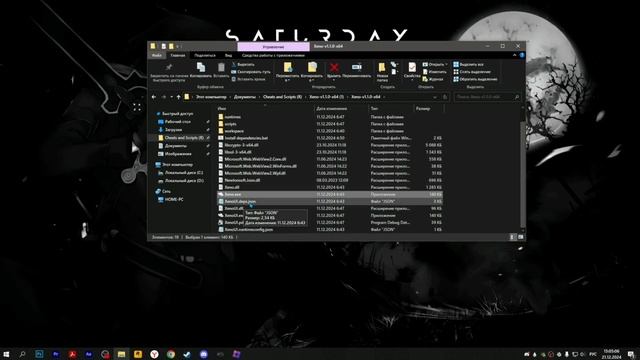This screenshot has width=640, height=360.
Task: Click Edit (Изменить) in ribbon
Action: pyautogui.click(x=435, y=72)
